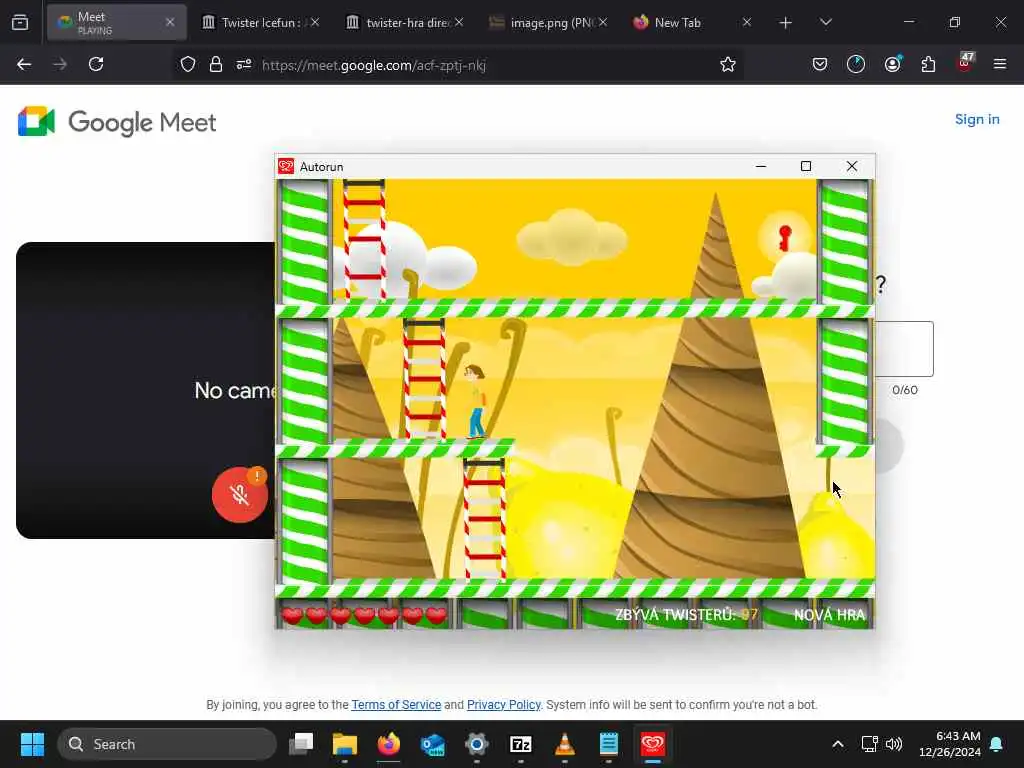Switch to the Meet browser tab
The height and width of the screenshot is (768, 1024).
[117, 22]
